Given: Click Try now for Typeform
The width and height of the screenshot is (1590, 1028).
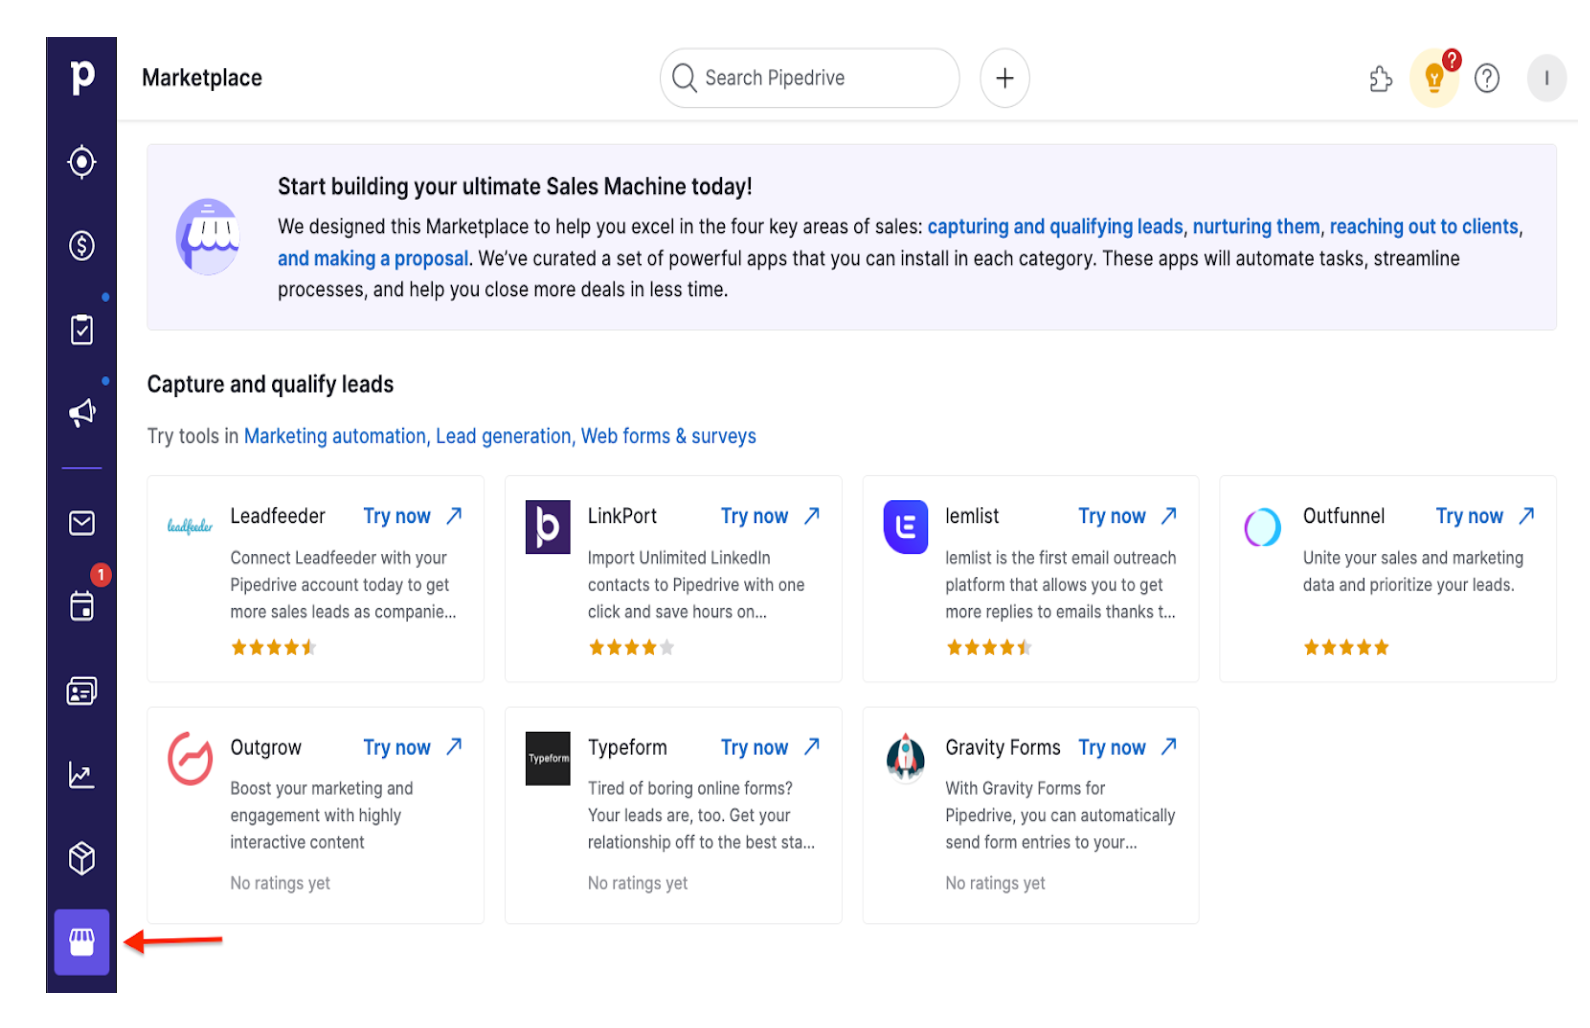Looking at the screenshot, I should point(771,747).
